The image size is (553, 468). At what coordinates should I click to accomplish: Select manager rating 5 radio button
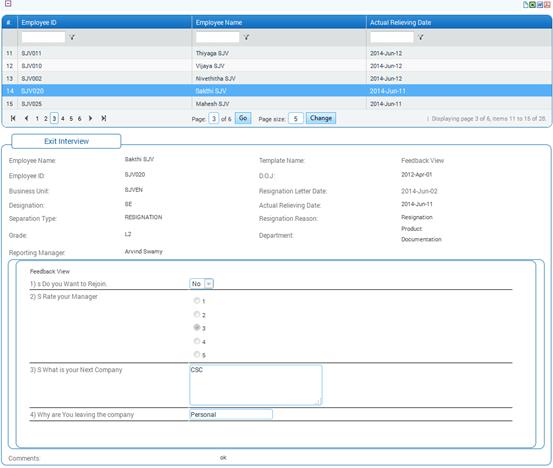point(197,354)
